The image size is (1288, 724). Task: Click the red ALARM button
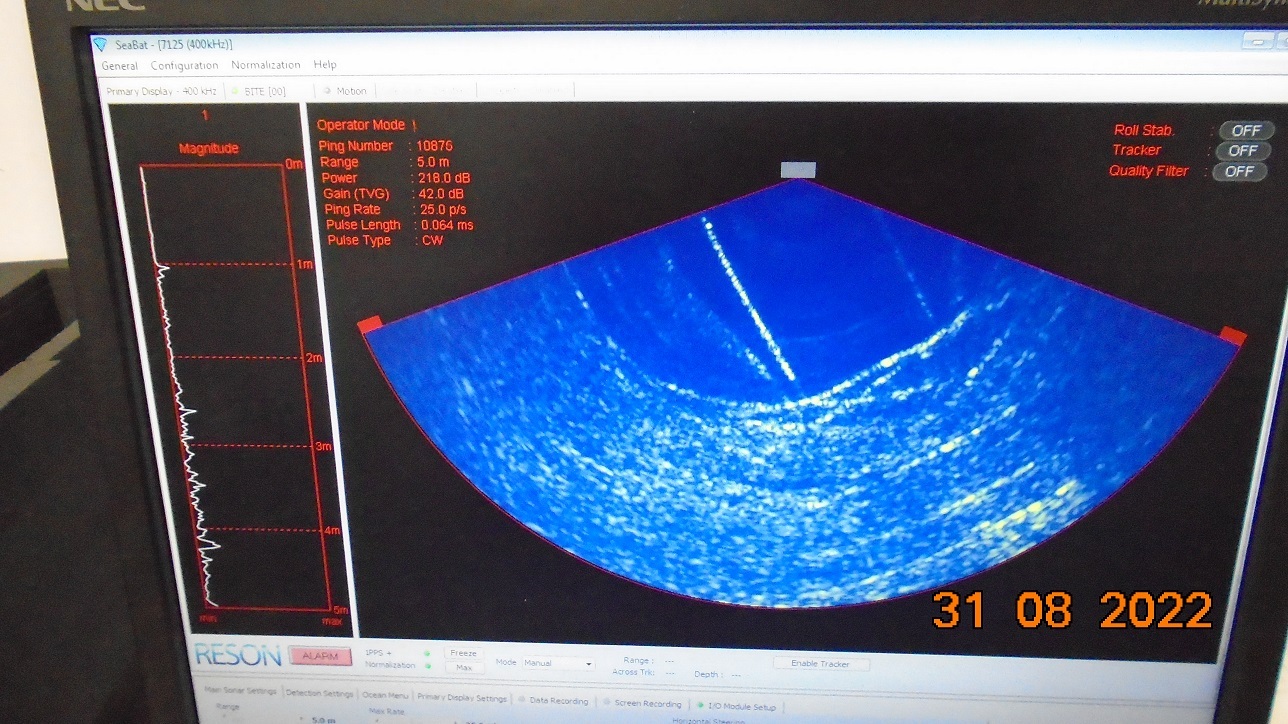pyautogui.click(x=321, y=657)
